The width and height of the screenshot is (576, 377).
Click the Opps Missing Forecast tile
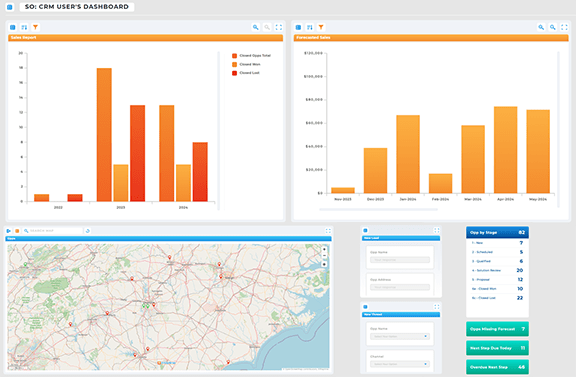(x=497, y=329)
